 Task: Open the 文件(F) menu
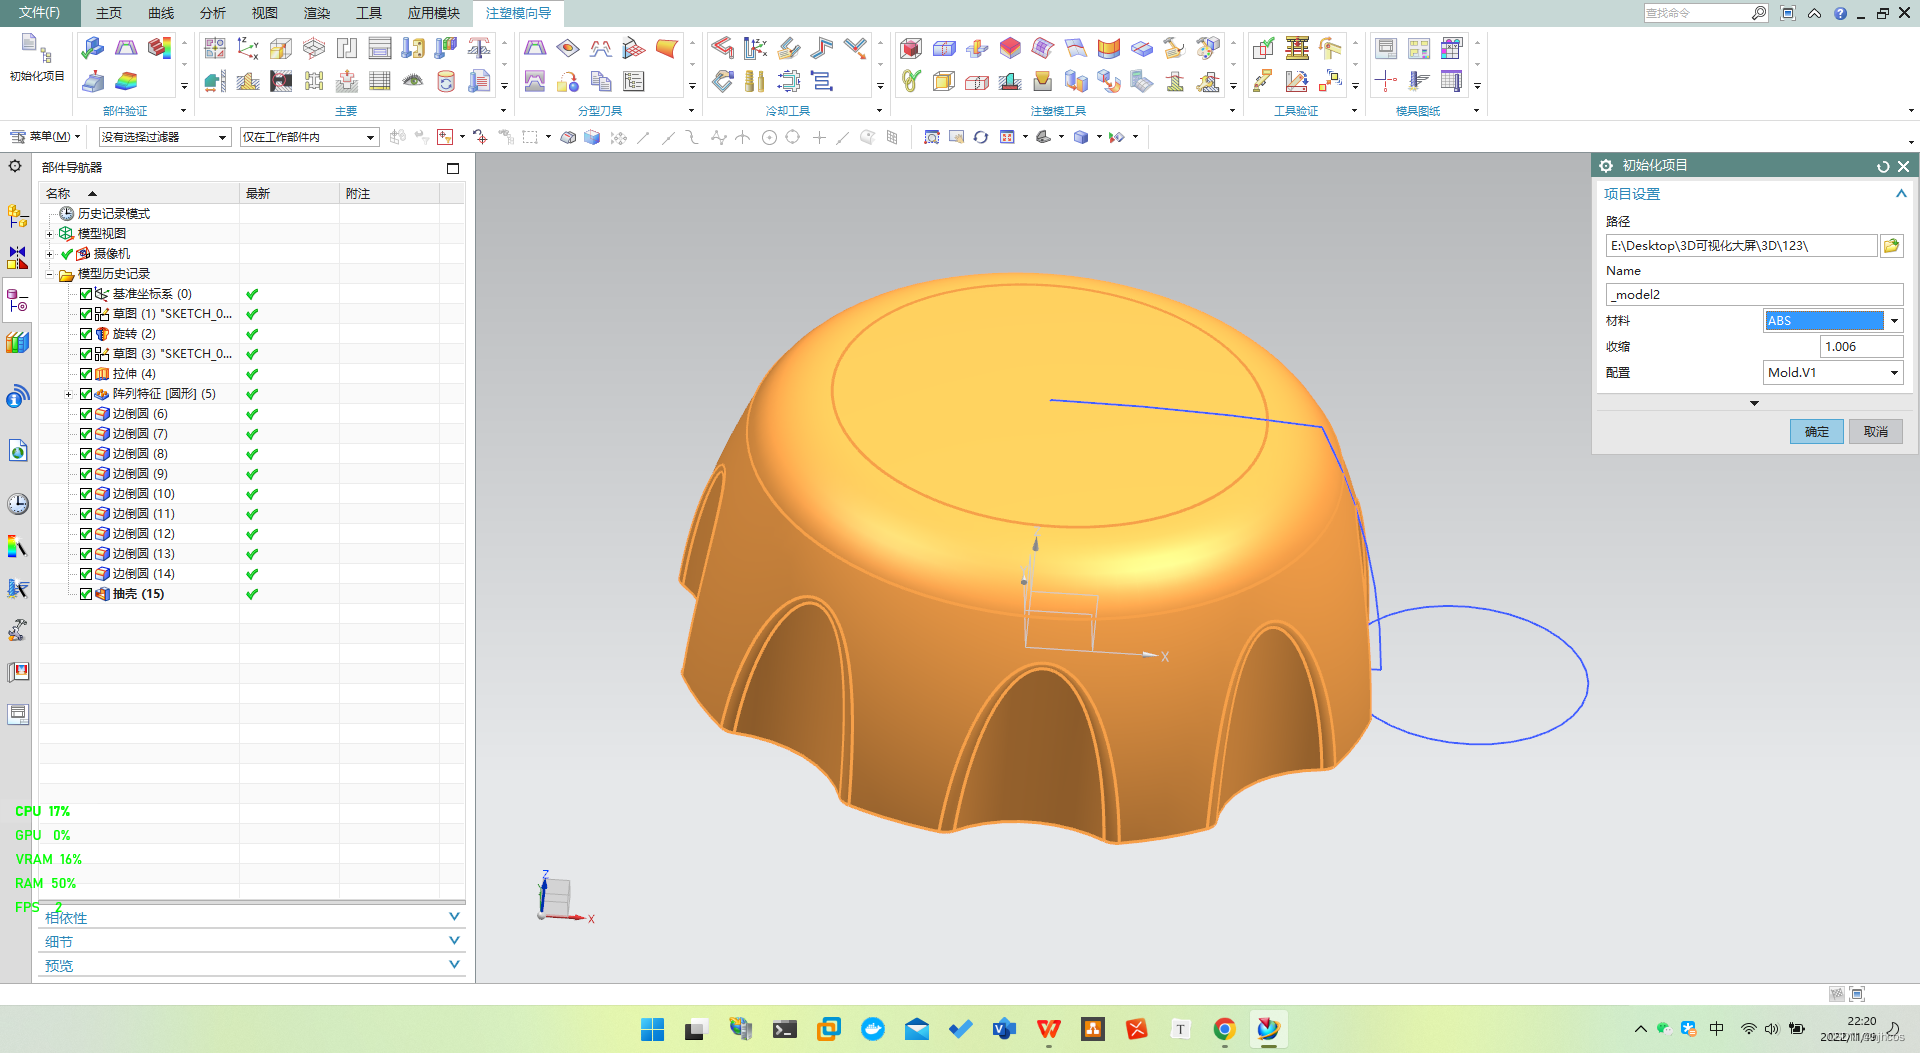tap(39, 13)
